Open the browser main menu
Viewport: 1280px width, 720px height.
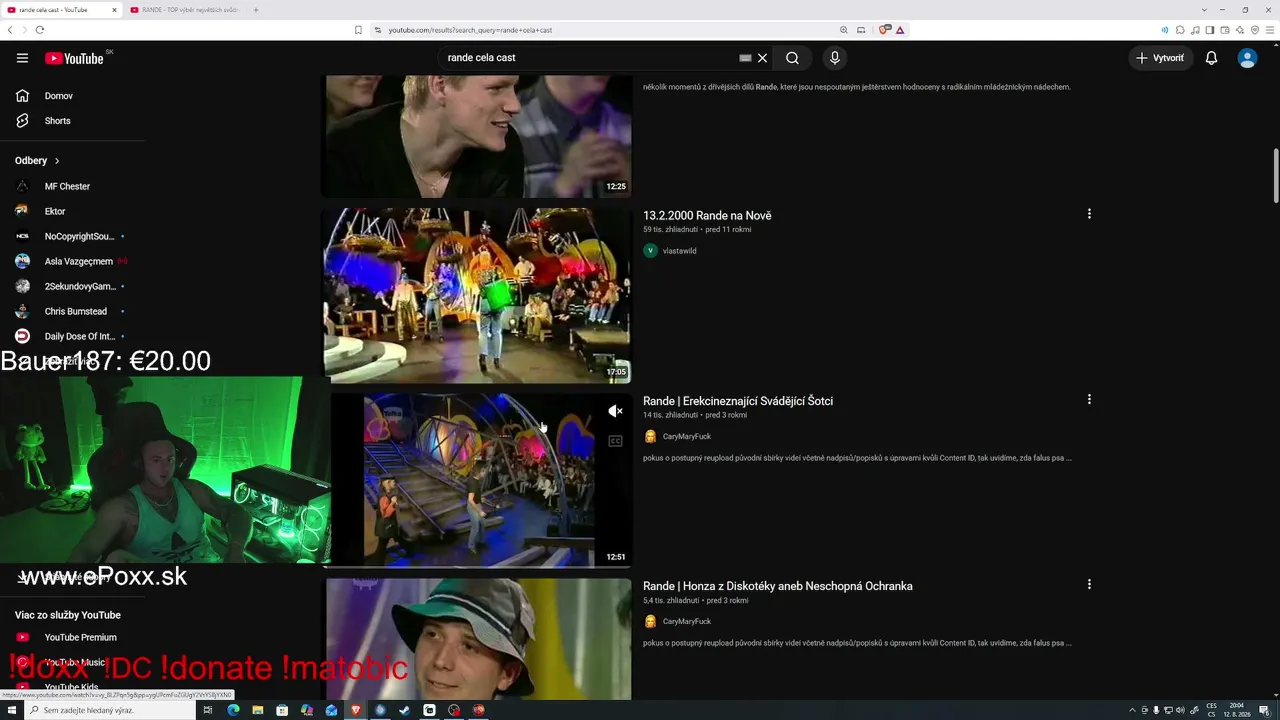tap(1270, 30)
